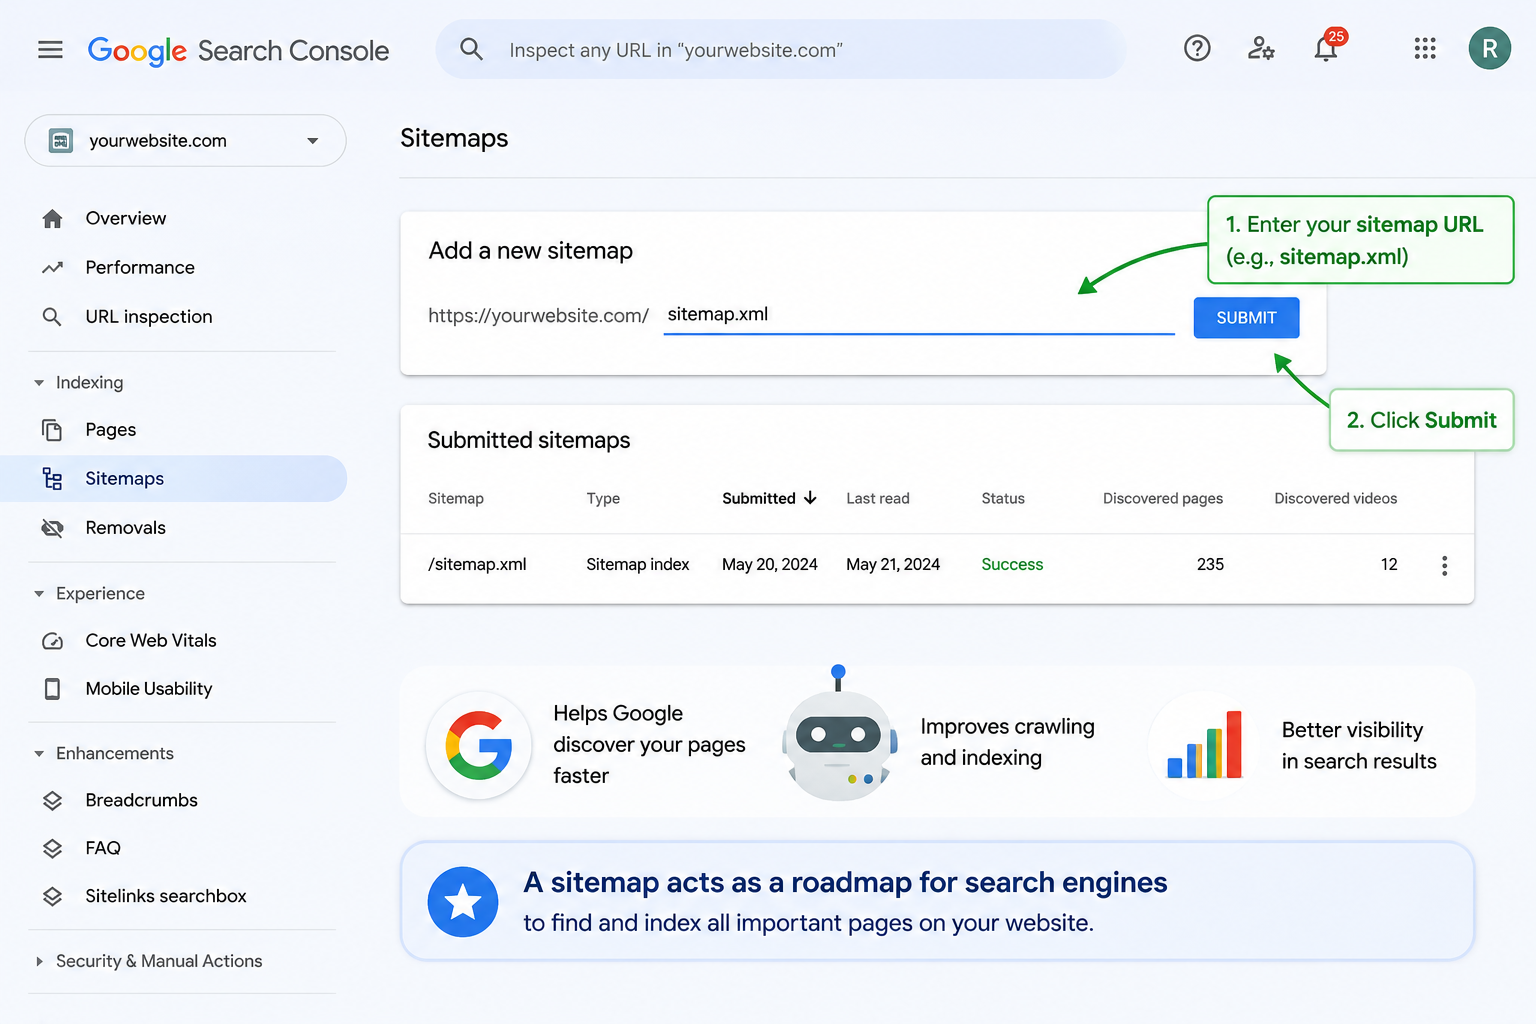The width and height of the screenshot is (1536, 1024).
Task: Click the Sitemap index type cell
Action: click(x=638, y=565)
